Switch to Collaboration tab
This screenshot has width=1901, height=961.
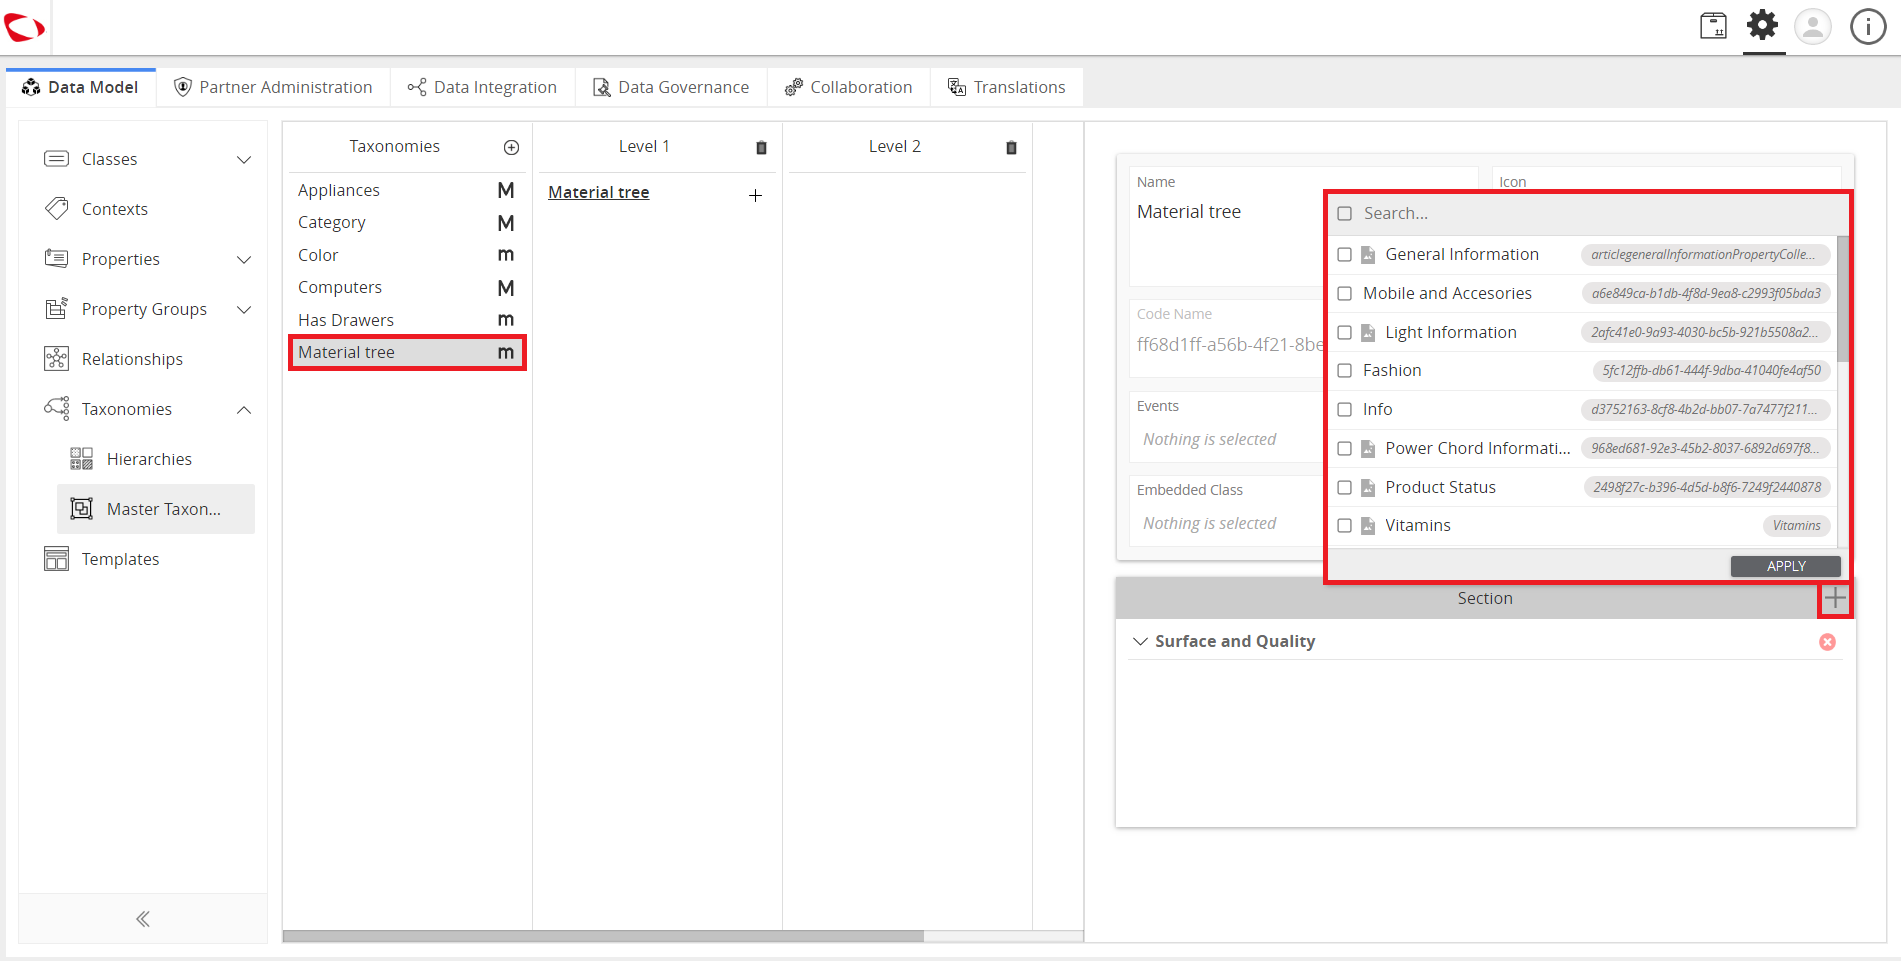[849, 87]
